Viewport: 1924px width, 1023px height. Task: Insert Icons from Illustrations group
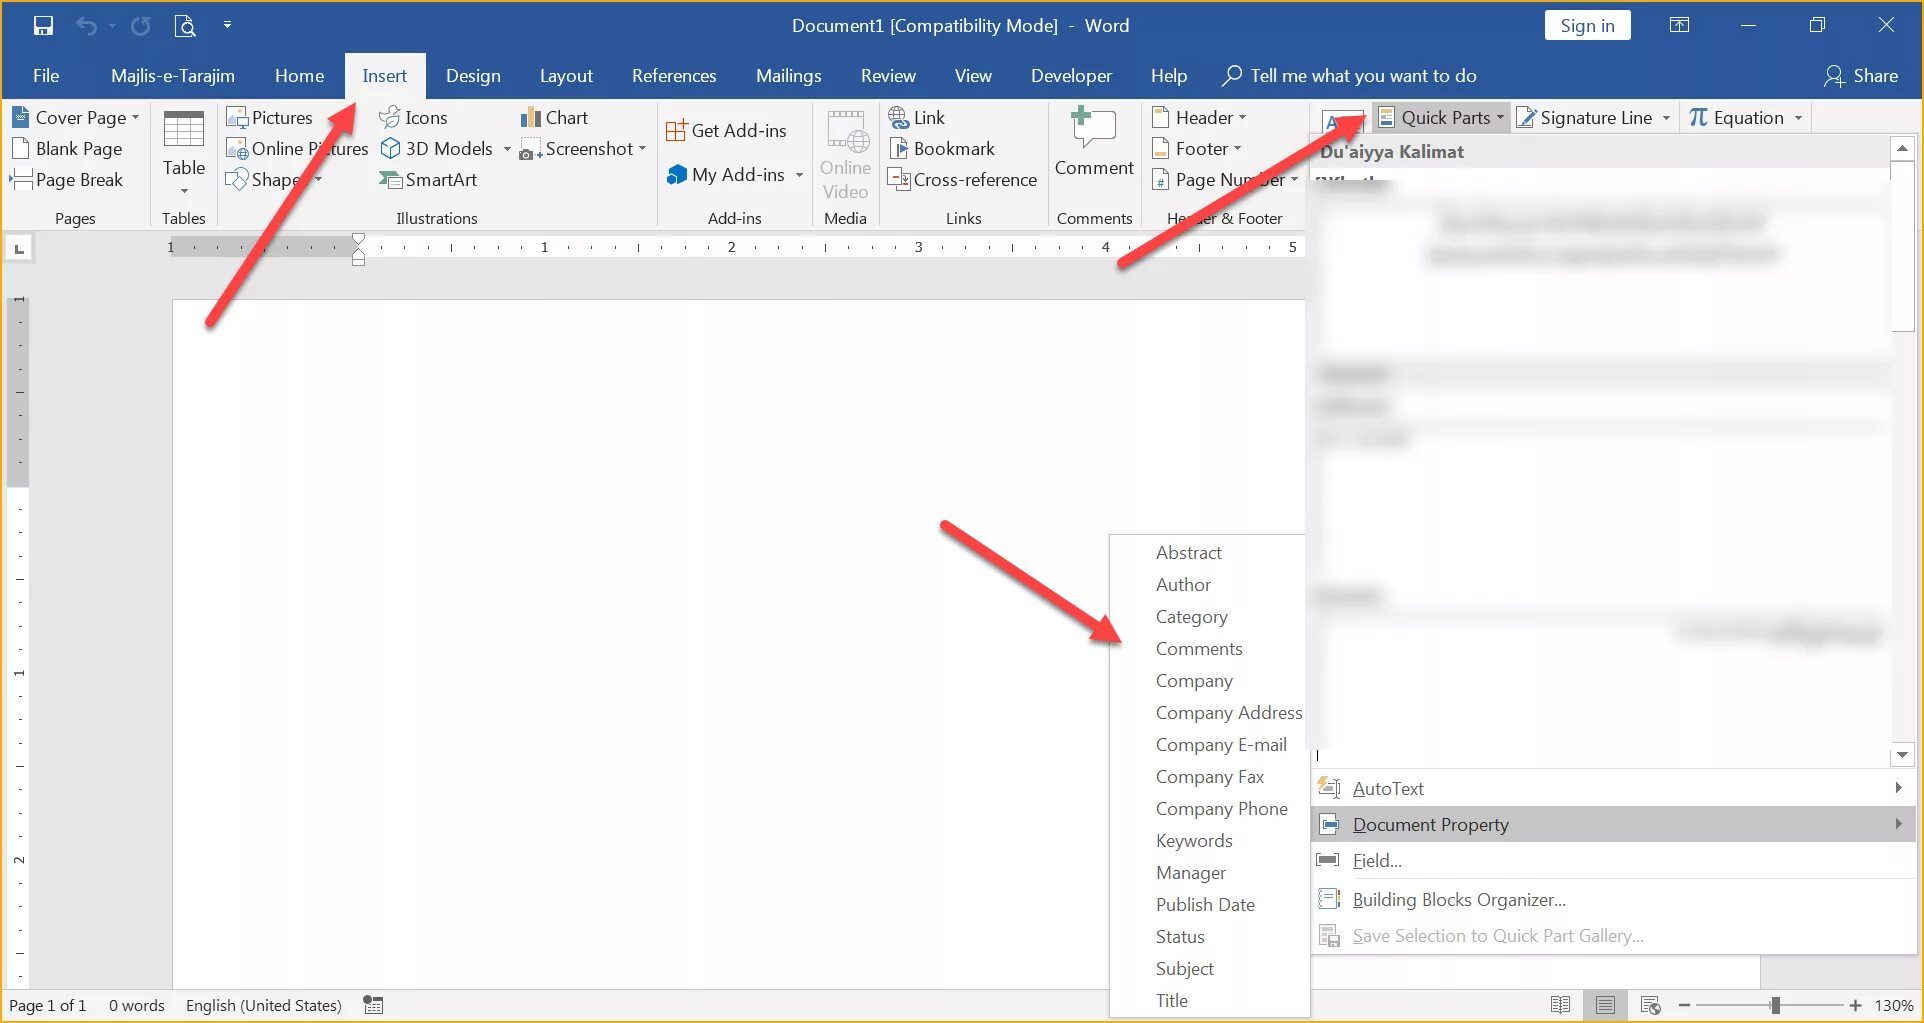pyautogui.click(x=413, y=118)
